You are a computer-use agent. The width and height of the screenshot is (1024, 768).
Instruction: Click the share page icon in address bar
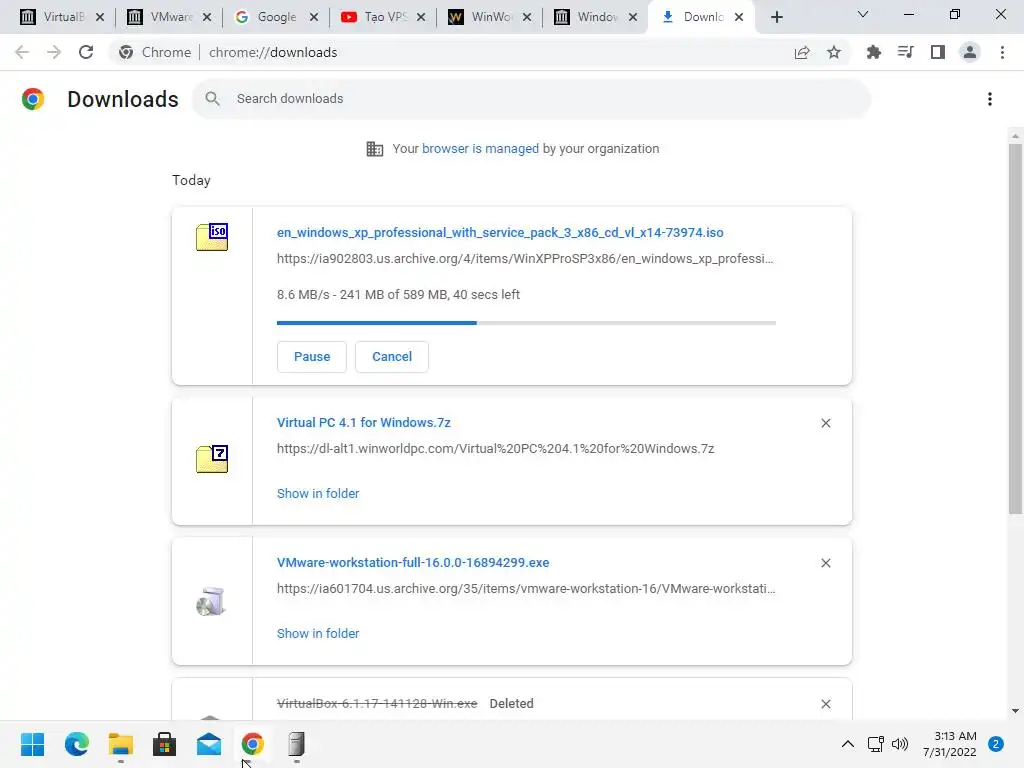click(x=802, y=52)
